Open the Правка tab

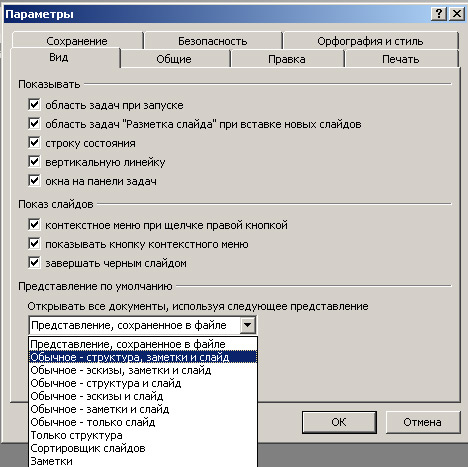click(x=287, y=59)
